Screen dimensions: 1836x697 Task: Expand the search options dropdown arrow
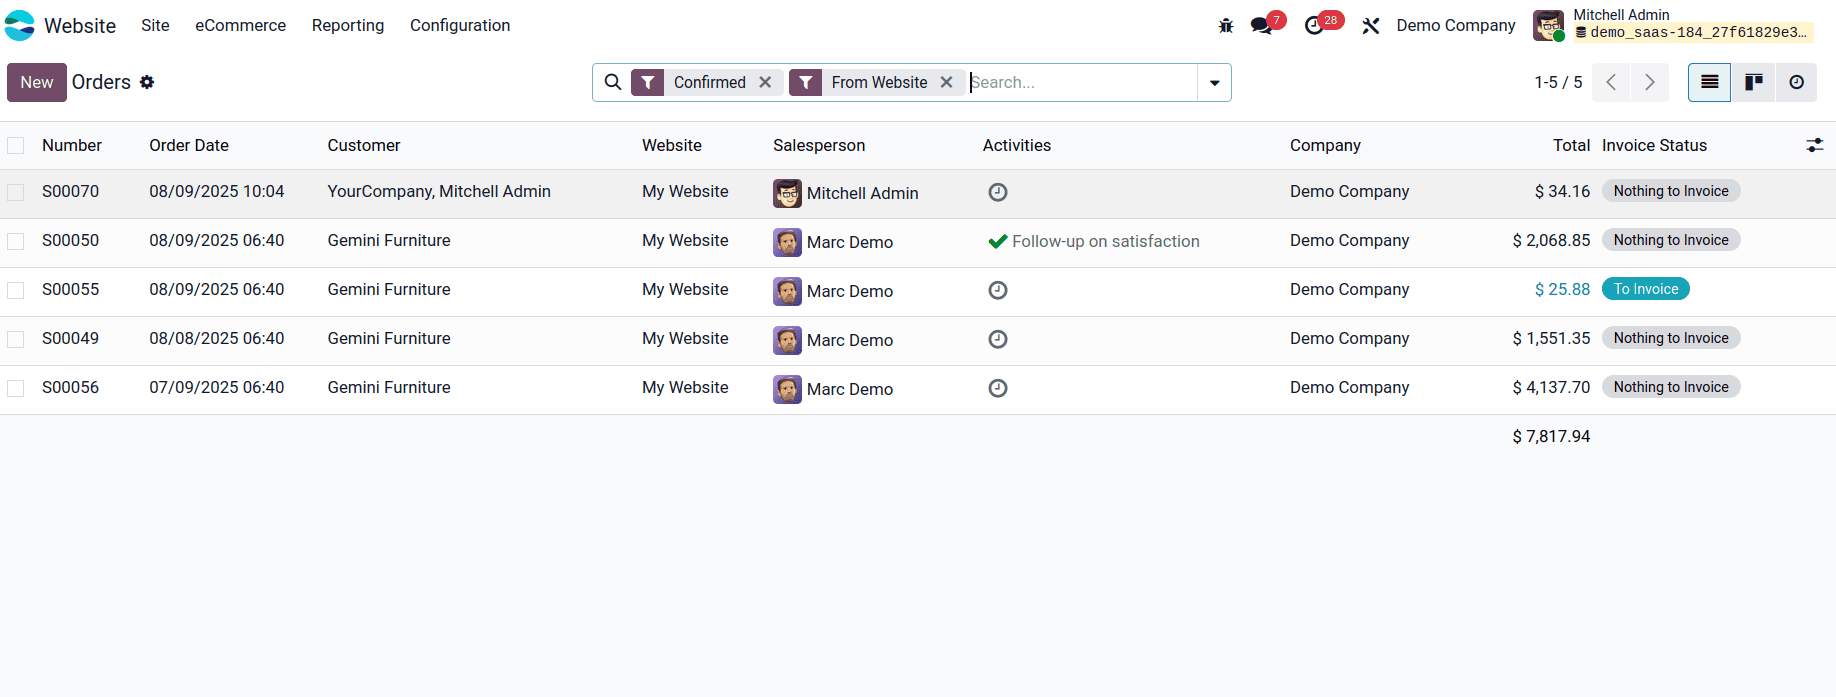(1214, 82)
